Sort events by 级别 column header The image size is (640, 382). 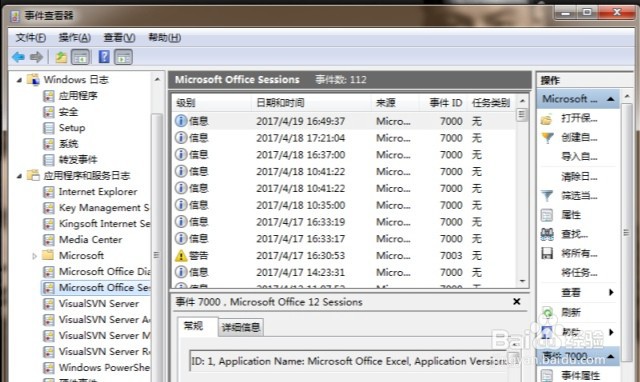tap(211, 102)
